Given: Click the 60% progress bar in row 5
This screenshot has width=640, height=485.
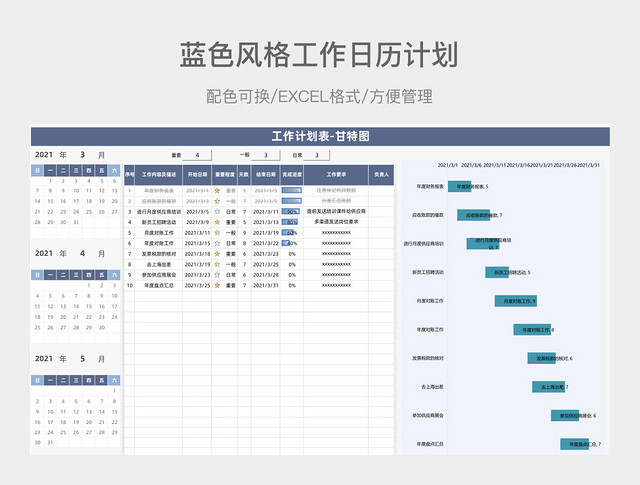Looking at the screenshot, I should pyautogui.click(x=288, y=233).
